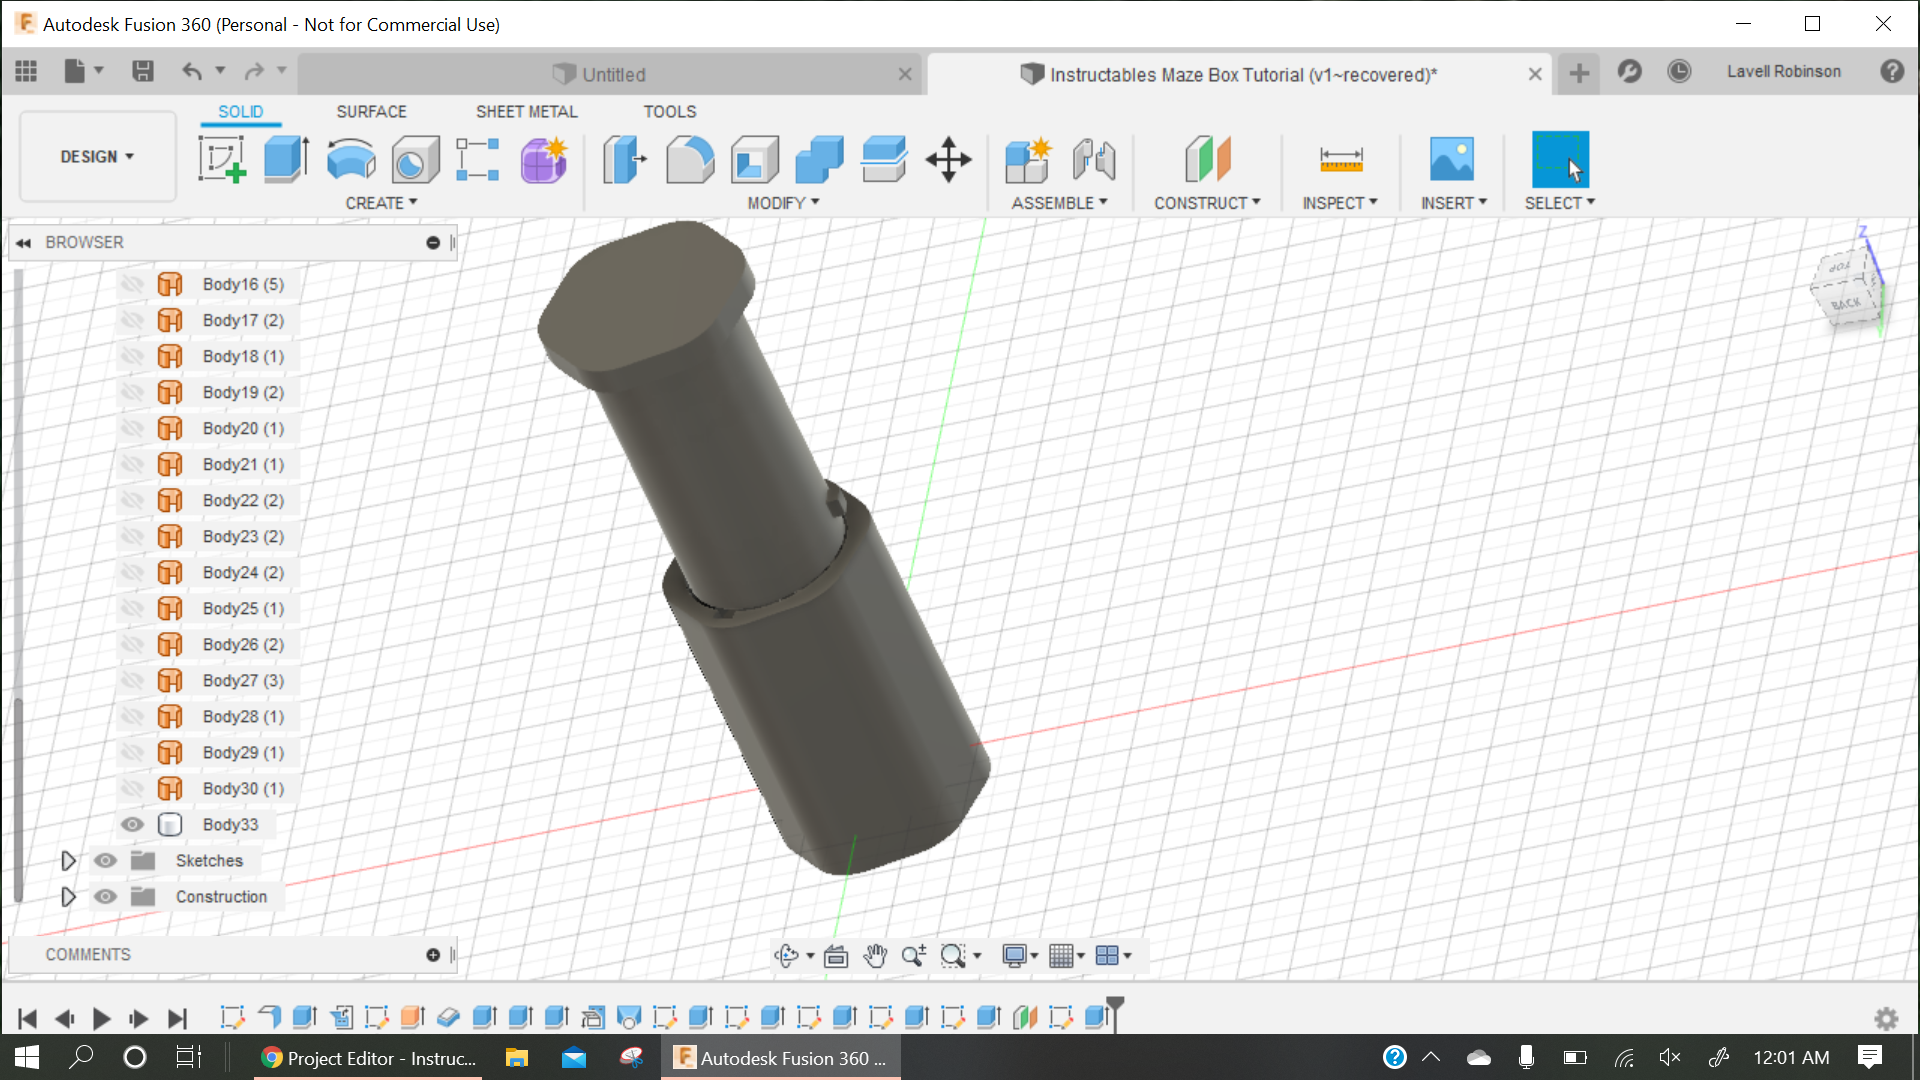Select the Fillet tool
This screenshot has height=1080, width=1920.
tap(690, 159)
